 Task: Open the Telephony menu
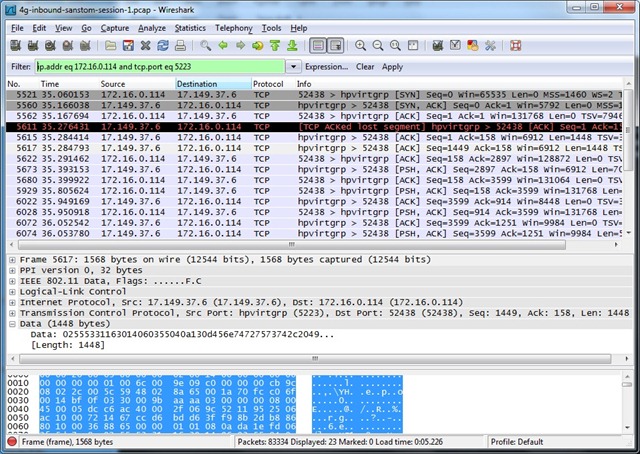234,28
